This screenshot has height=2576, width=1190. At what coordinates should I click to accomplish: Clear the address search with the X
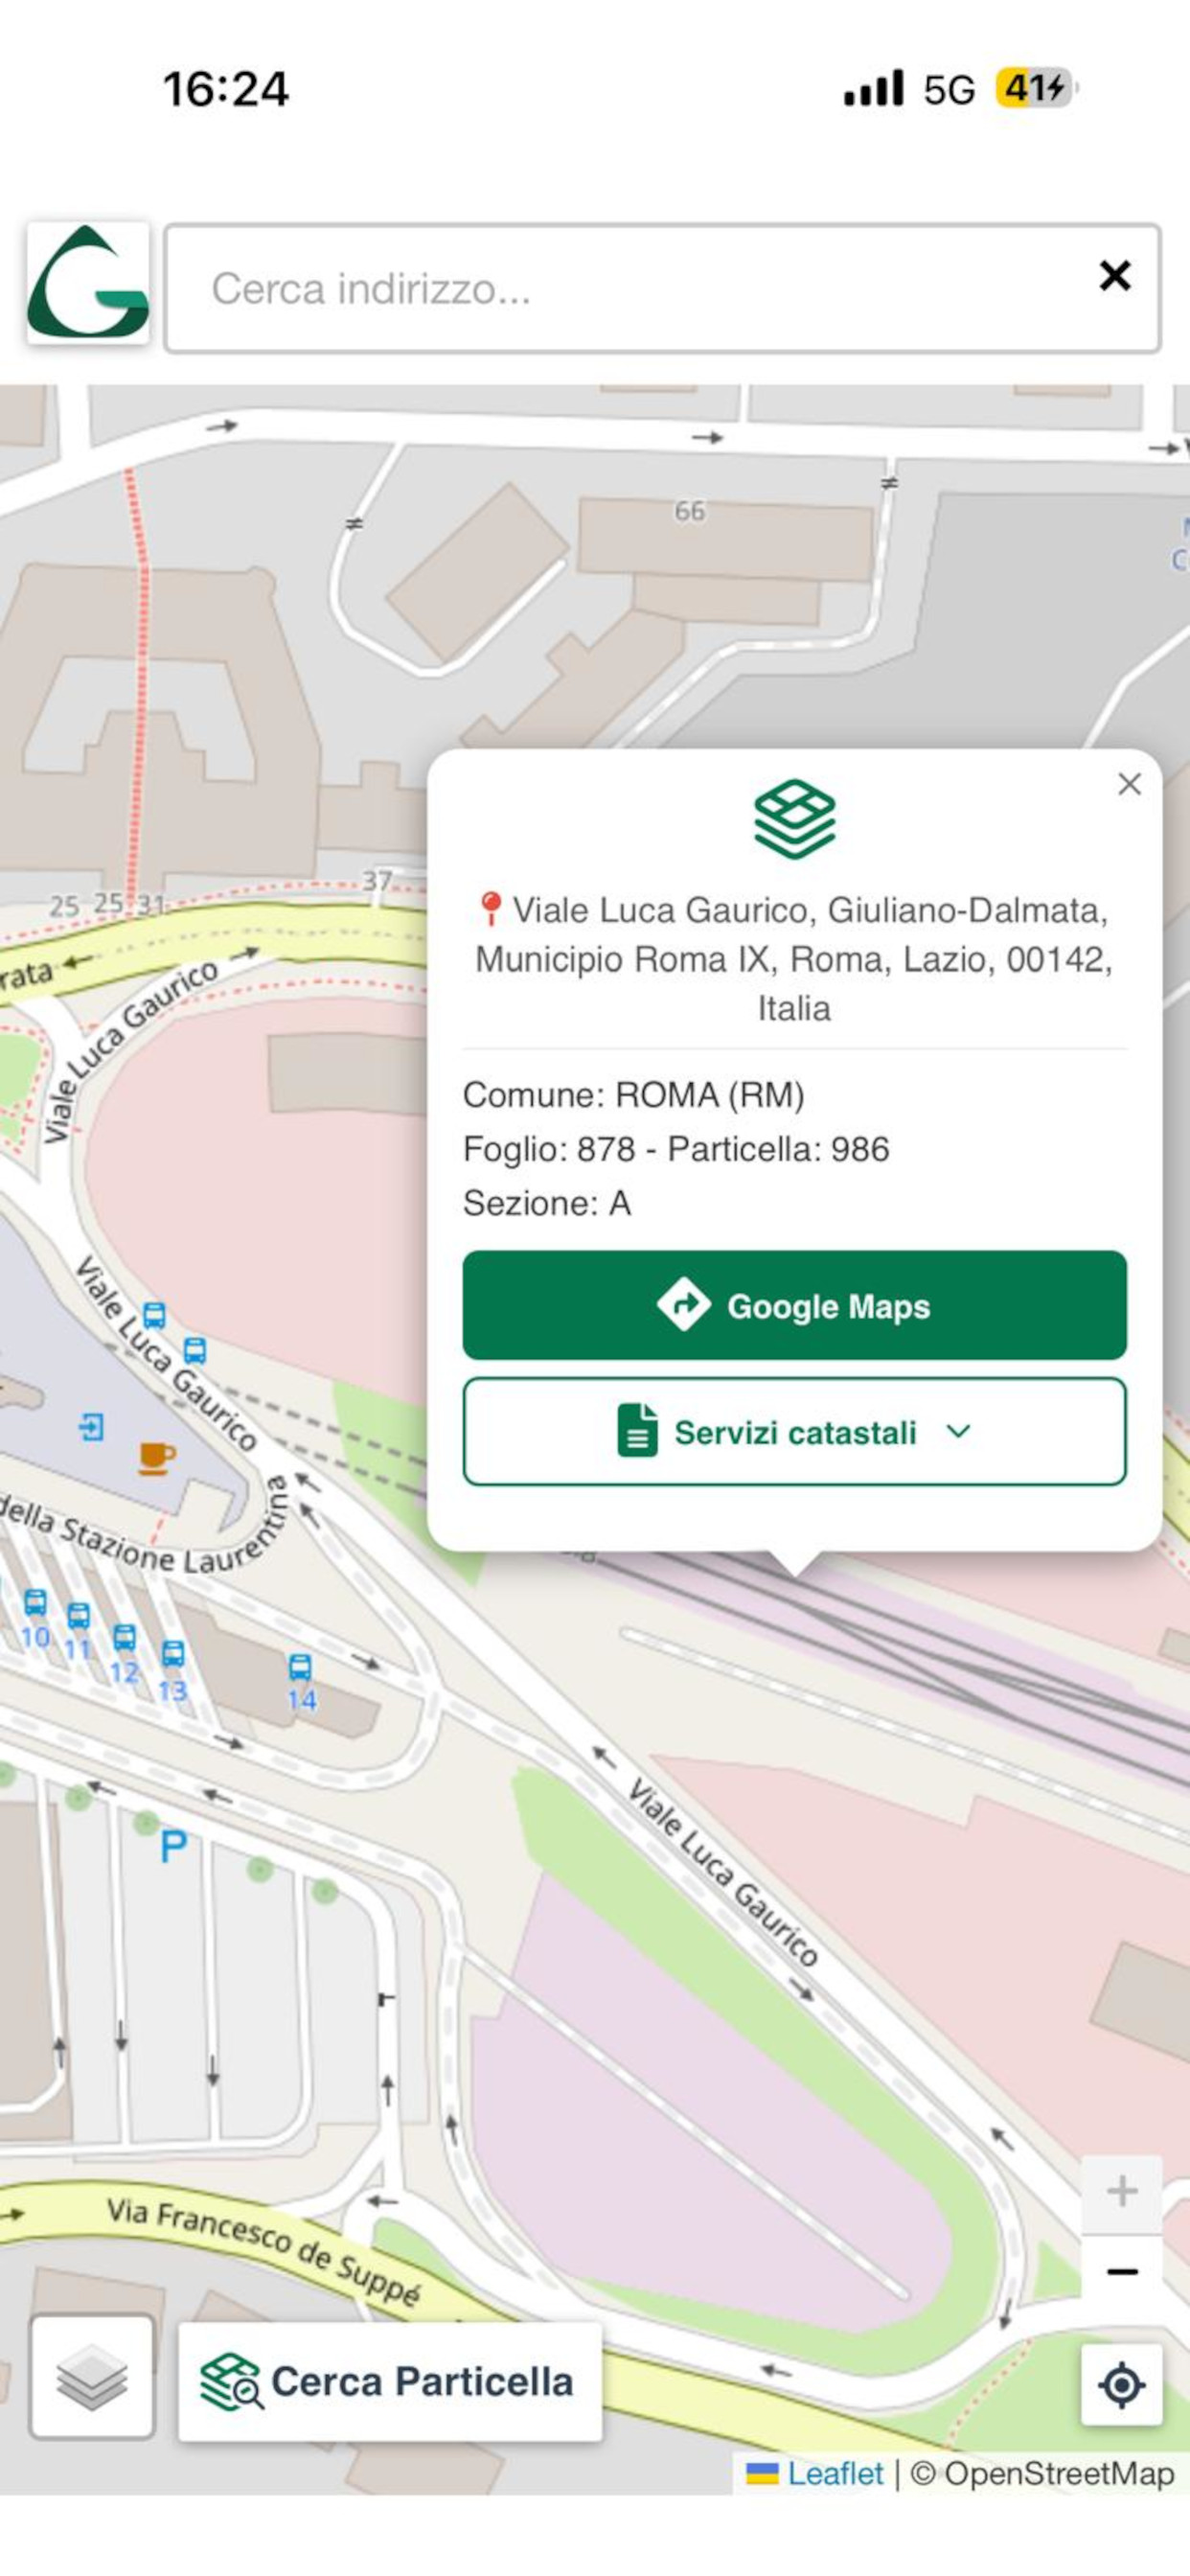pos(1115,275)
